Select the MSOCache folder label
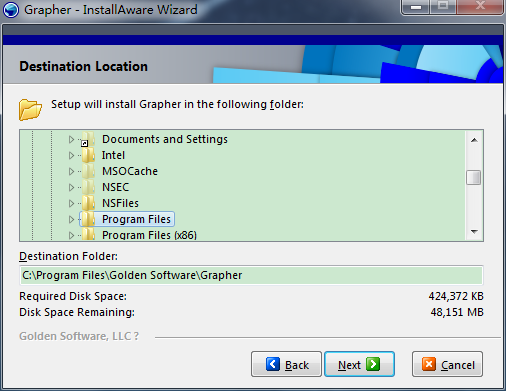This screenshot has height=391, width=506. click(130, 171)
